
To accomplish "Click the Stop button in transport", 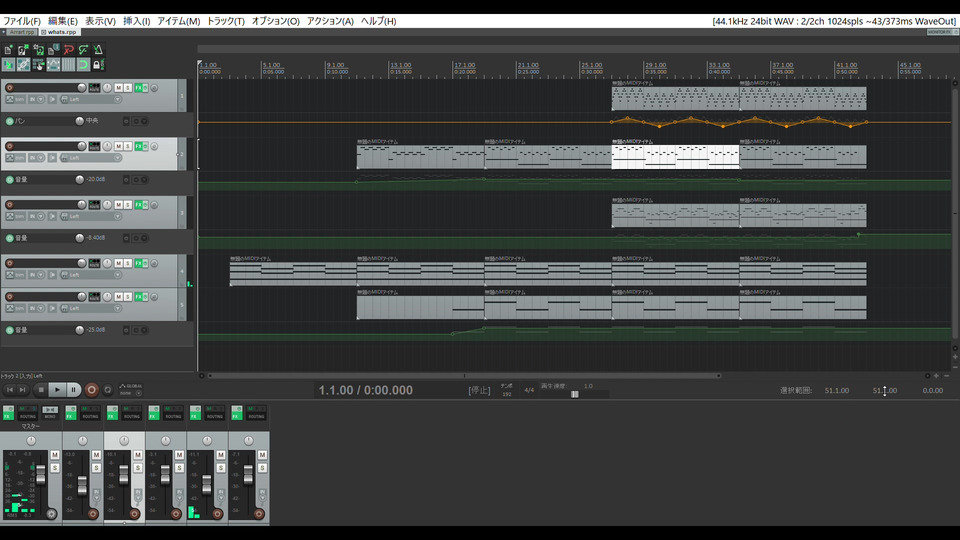I will point(41,389).
